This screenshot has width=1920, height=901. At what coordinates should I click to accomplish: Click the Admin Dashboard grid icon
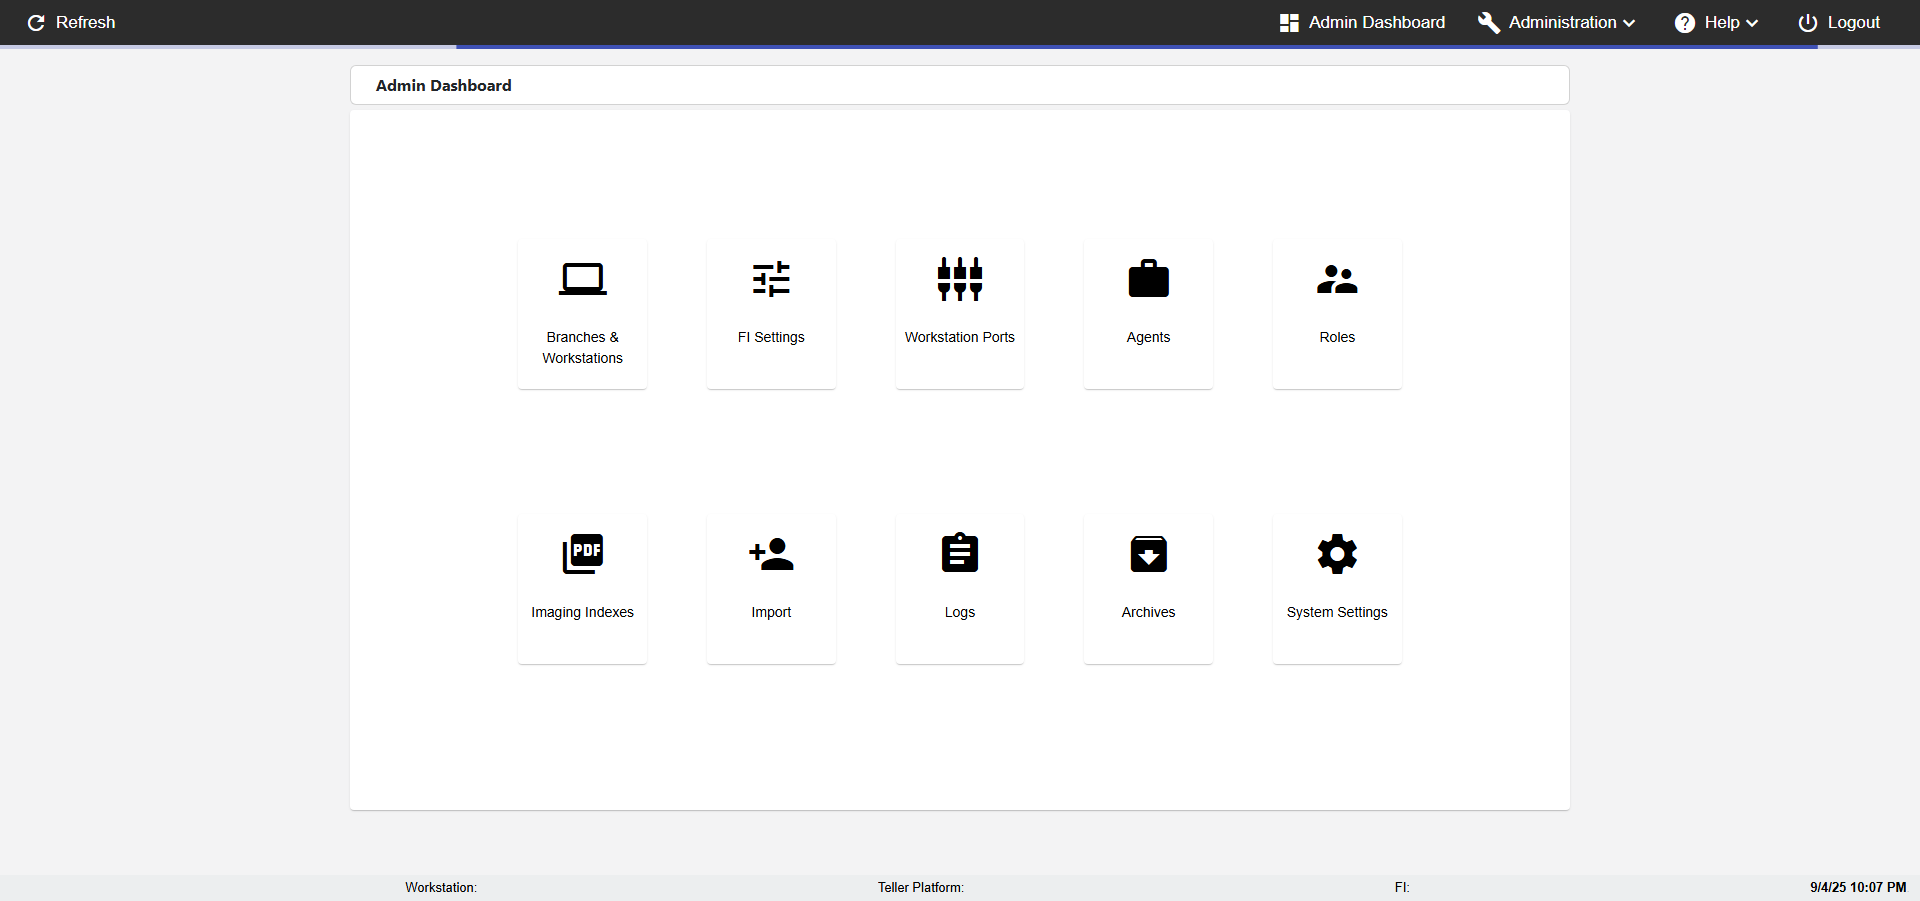[x=1289, y=22]
